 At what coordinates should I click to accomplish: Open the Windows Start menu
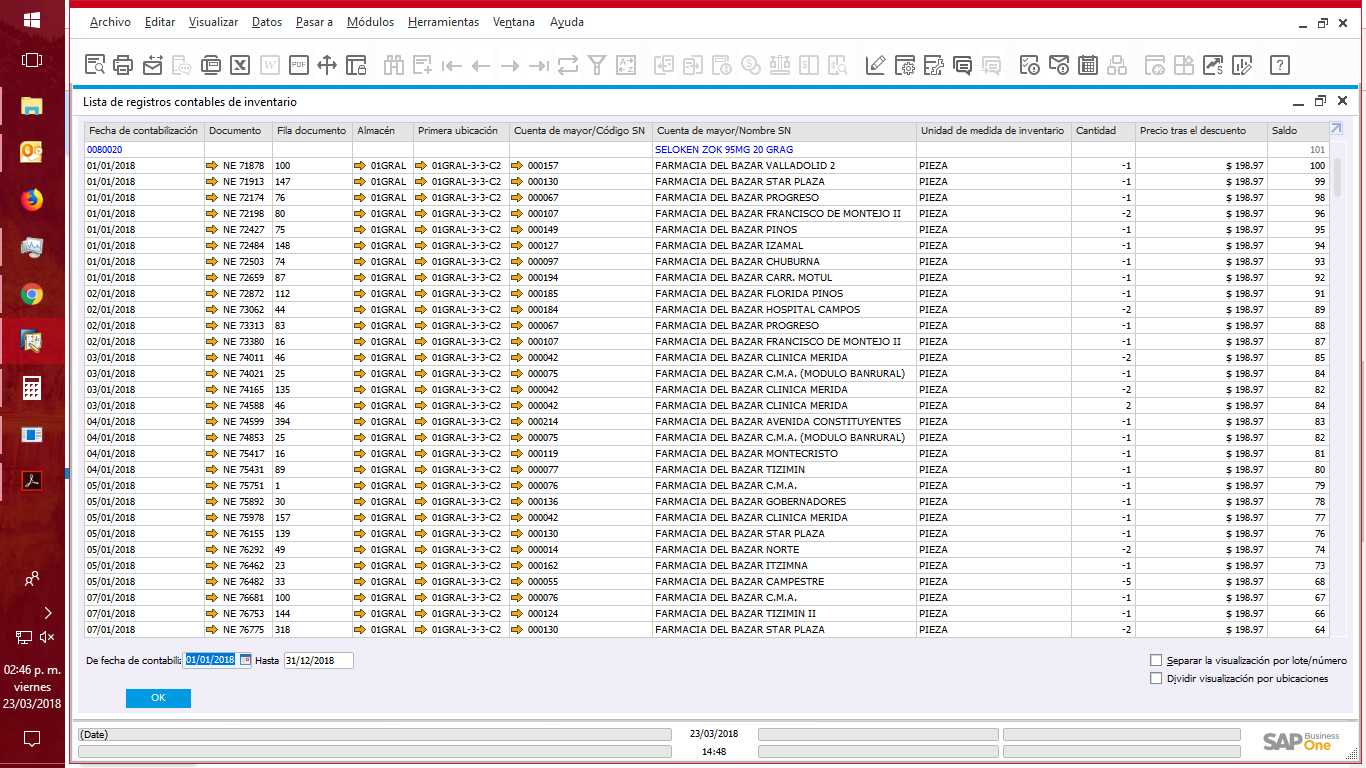(x=32, y=20)
